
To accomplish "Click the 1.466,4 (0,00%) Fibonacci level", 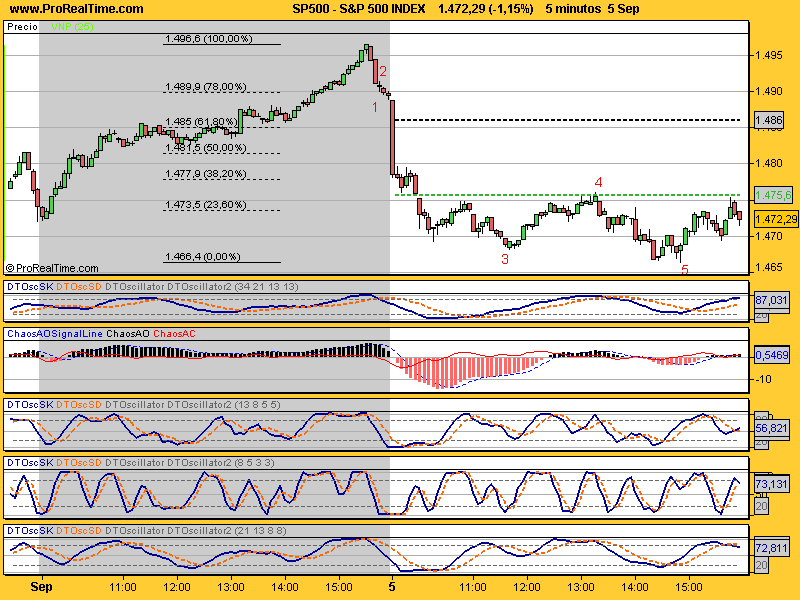I will point(203,257).
